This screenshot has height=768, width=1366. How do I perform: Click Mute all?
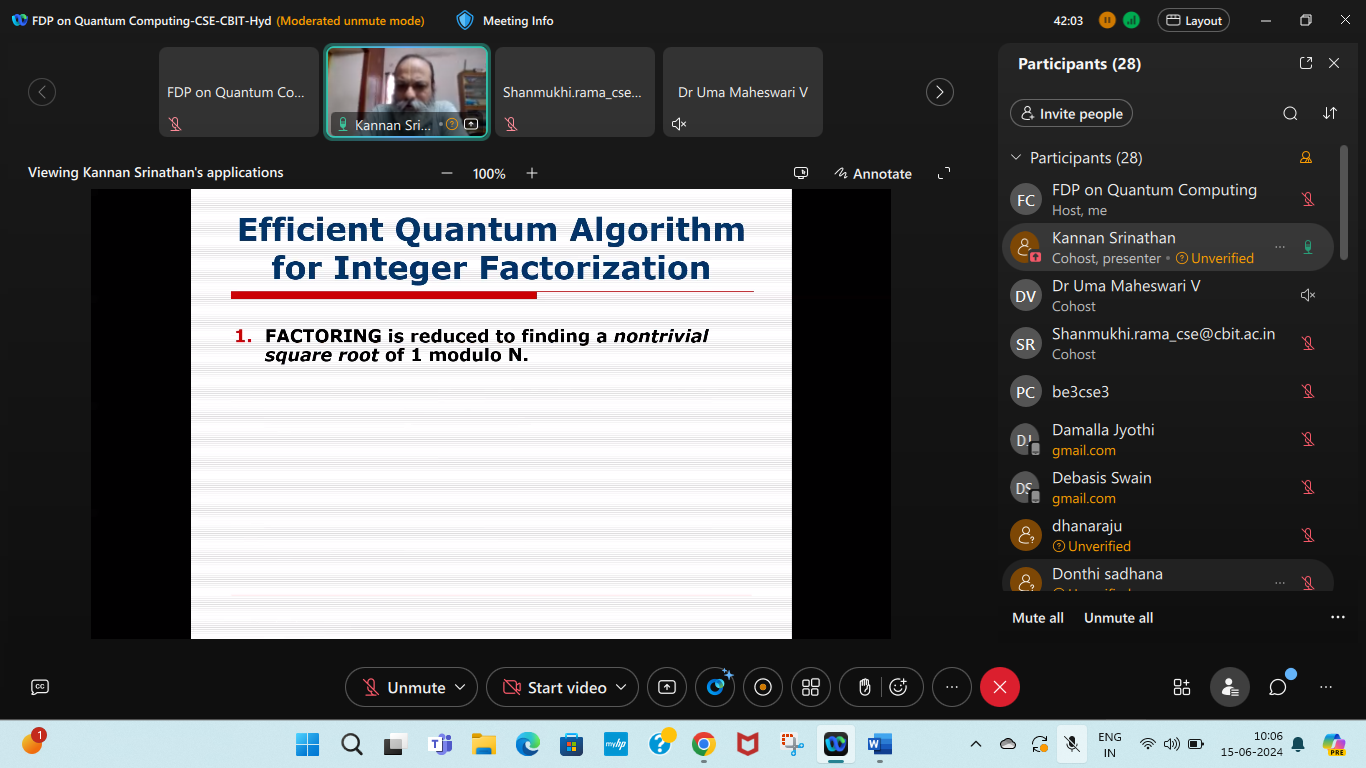pyautogui.click(x=1038, y=618)
